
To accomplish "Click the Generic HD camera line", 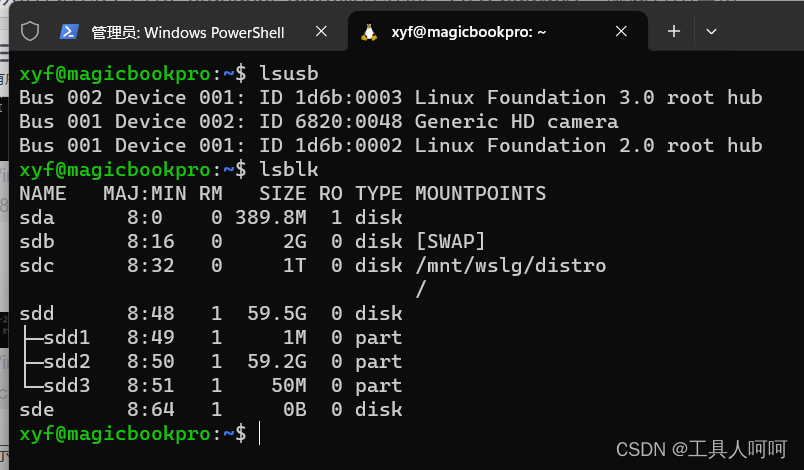I will coord(319,121).
